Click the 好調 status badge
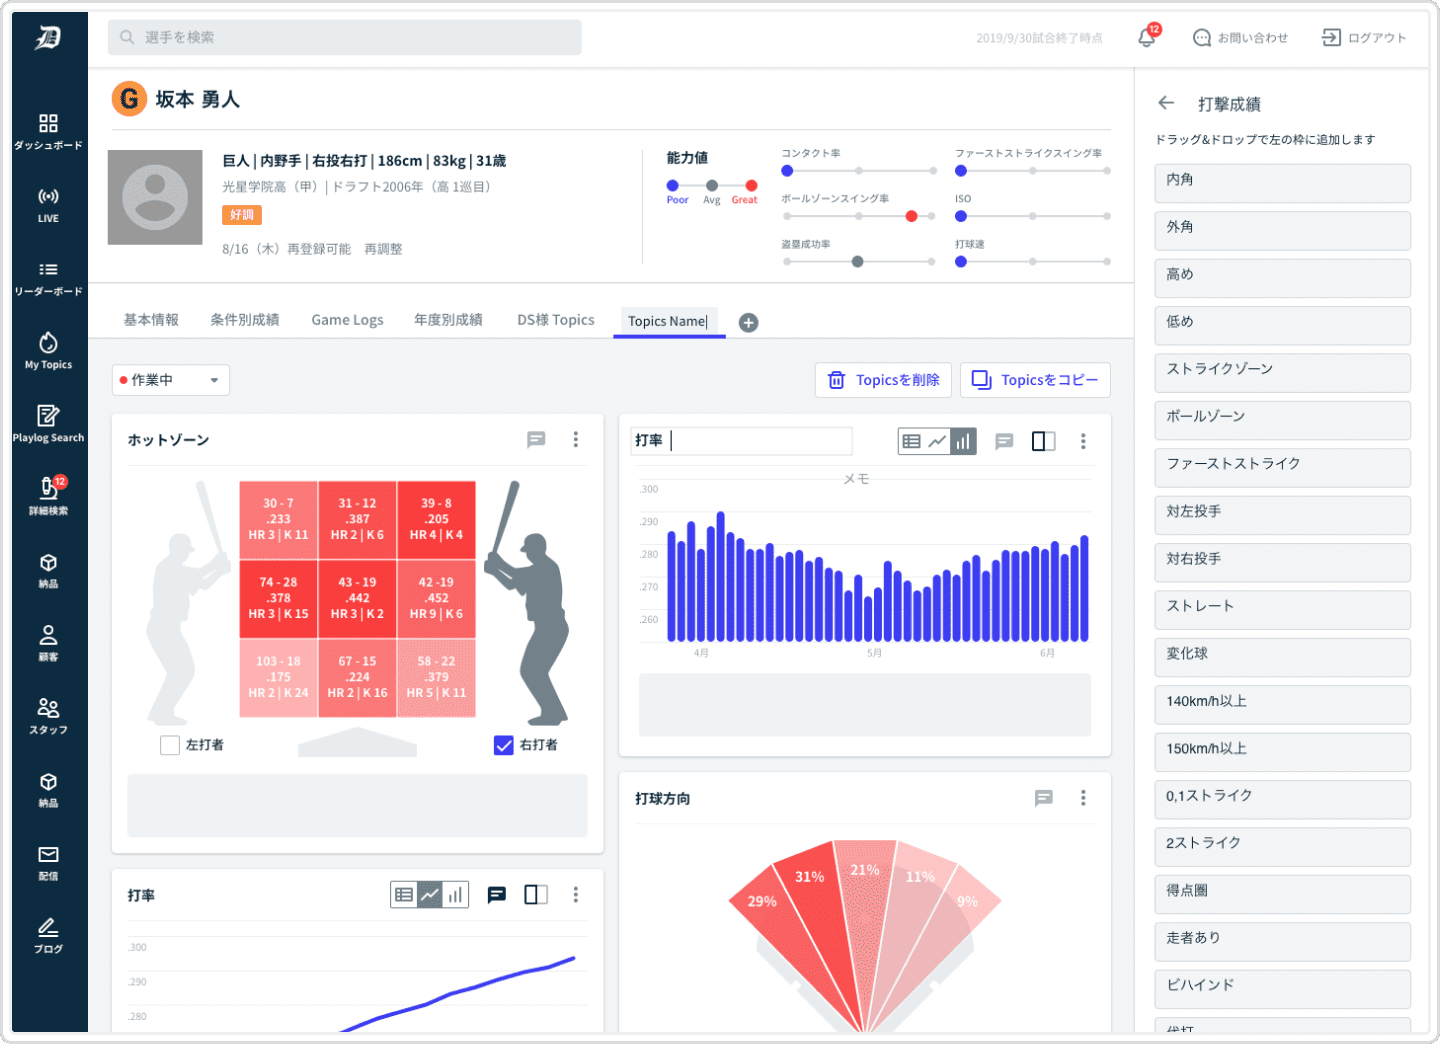Screen dimensions: 1440x1044 point(242,215)
